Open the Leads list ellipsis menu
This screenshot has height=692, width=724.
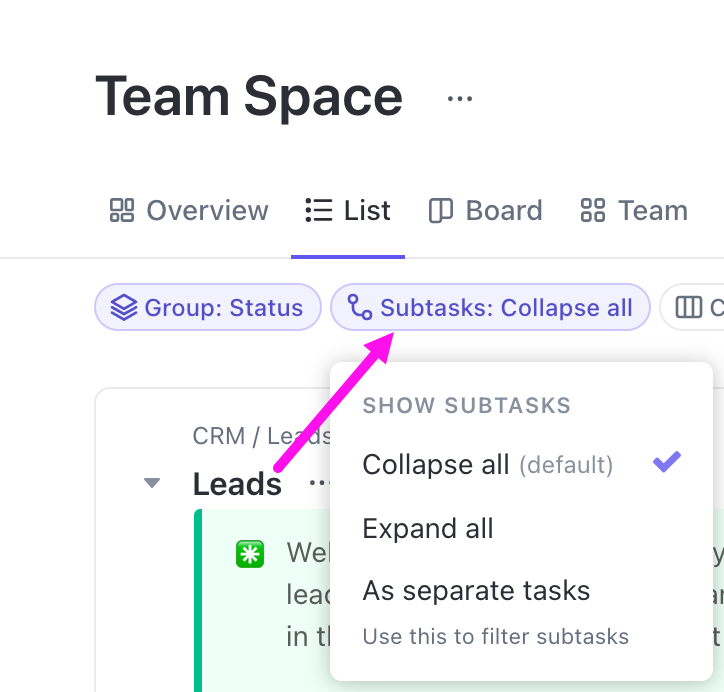[x=320, y=484]
